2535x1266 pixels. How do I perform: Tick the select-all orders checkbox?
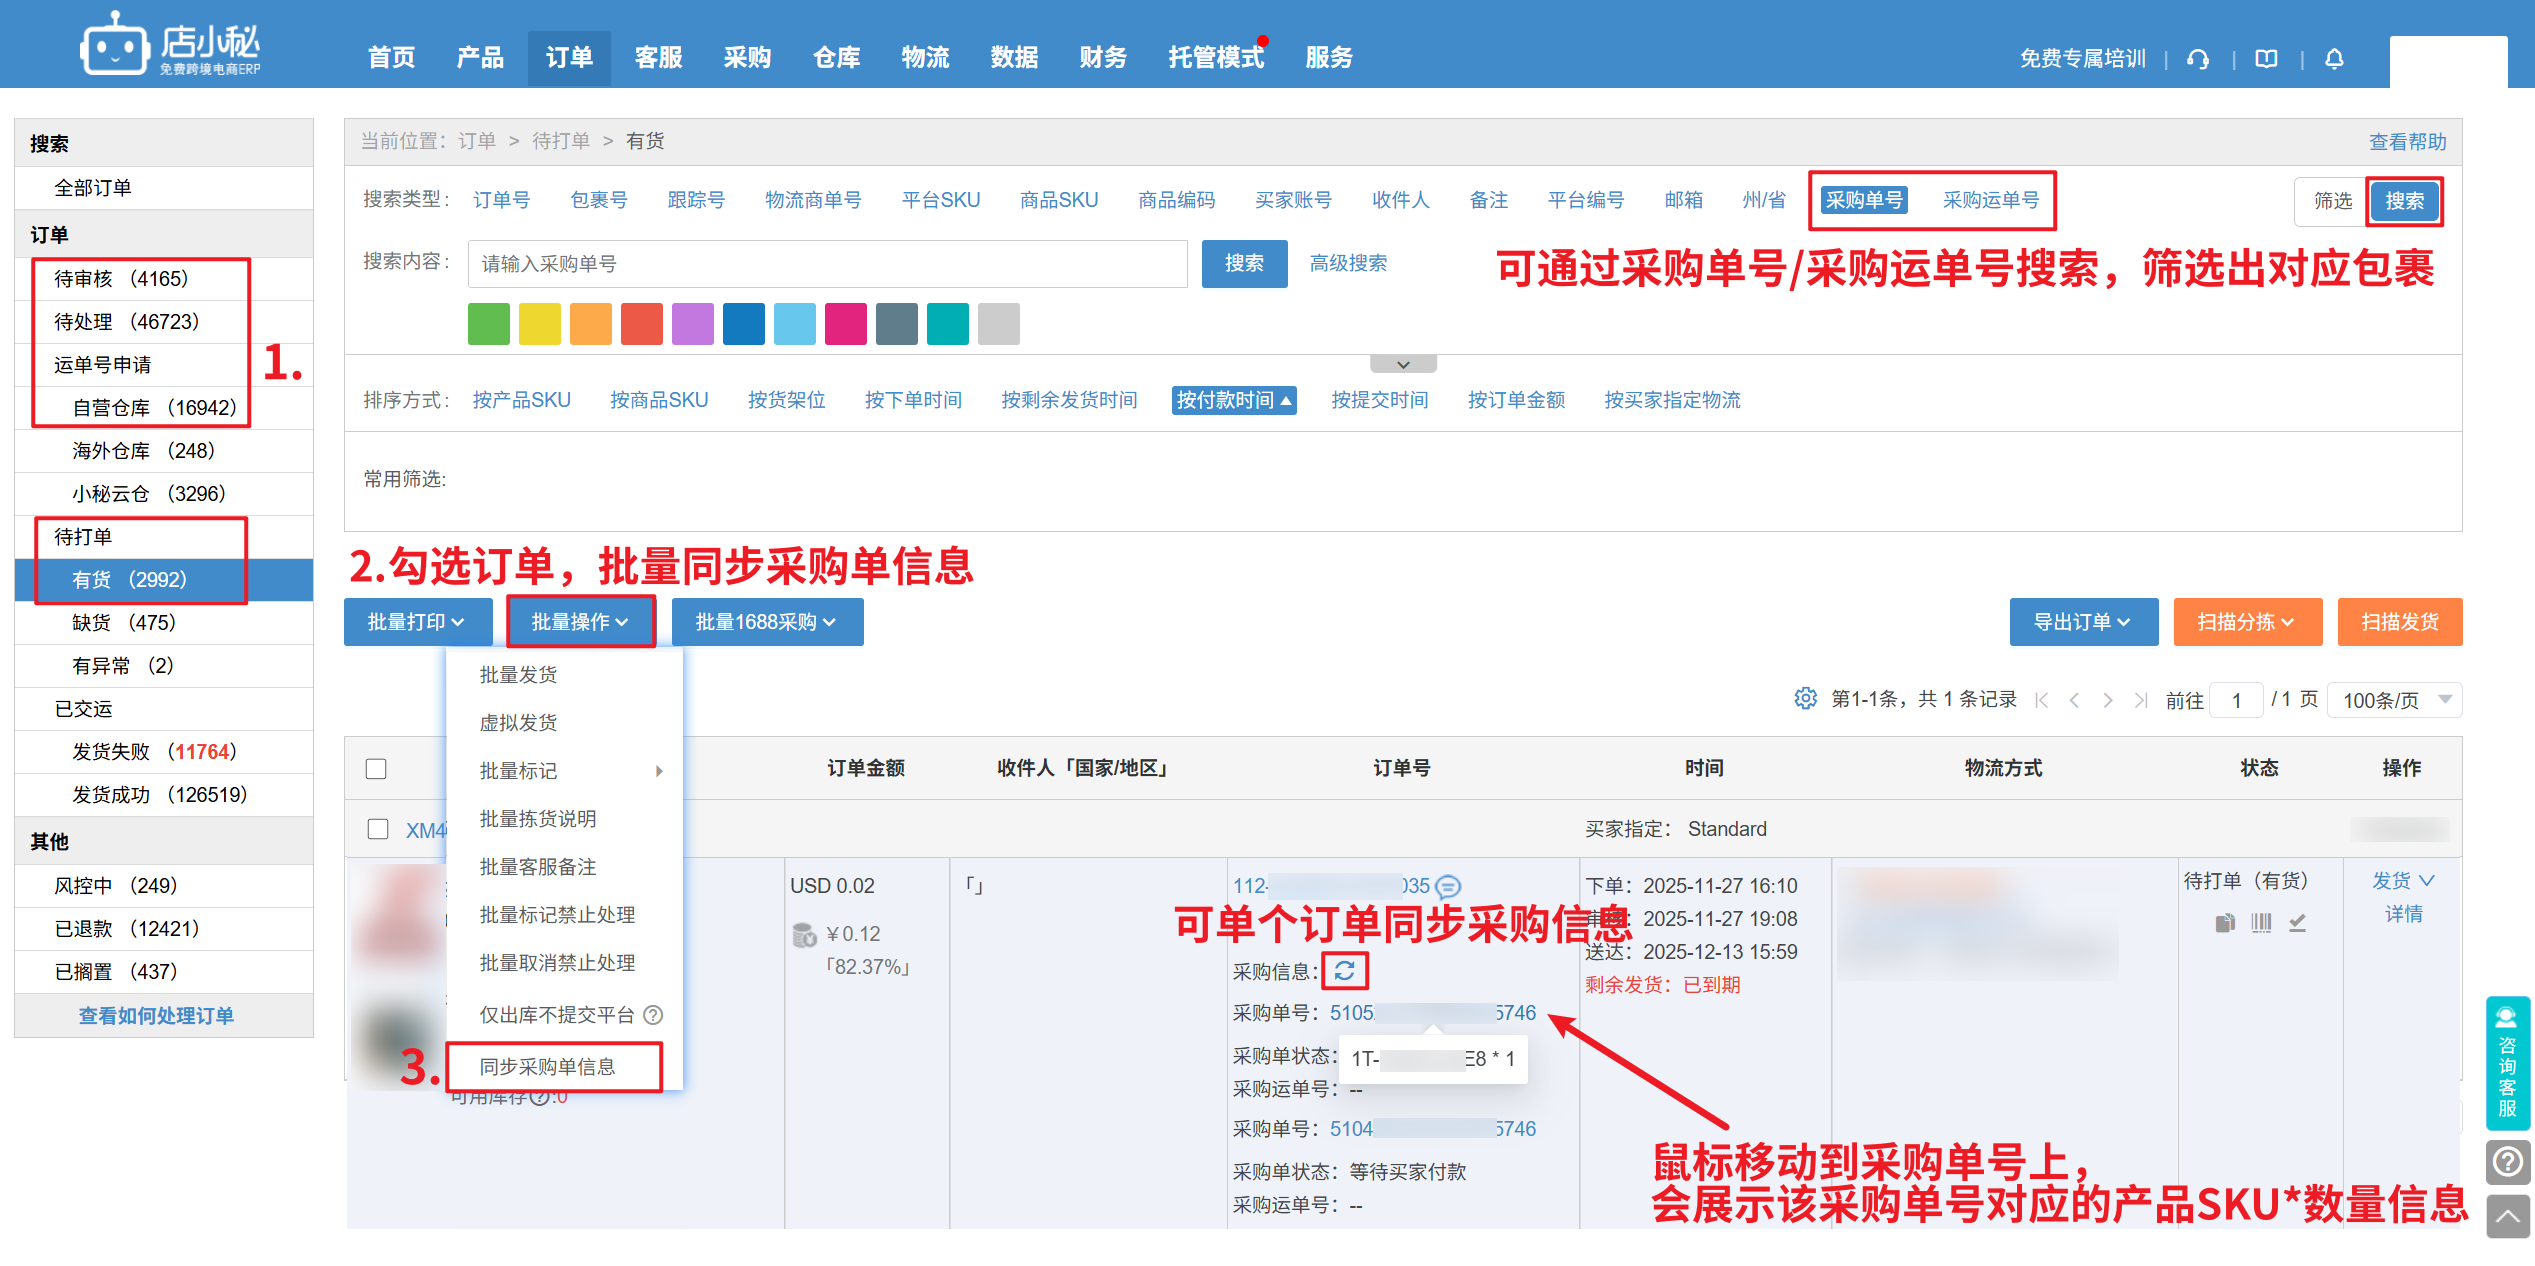tap(376, 769)
